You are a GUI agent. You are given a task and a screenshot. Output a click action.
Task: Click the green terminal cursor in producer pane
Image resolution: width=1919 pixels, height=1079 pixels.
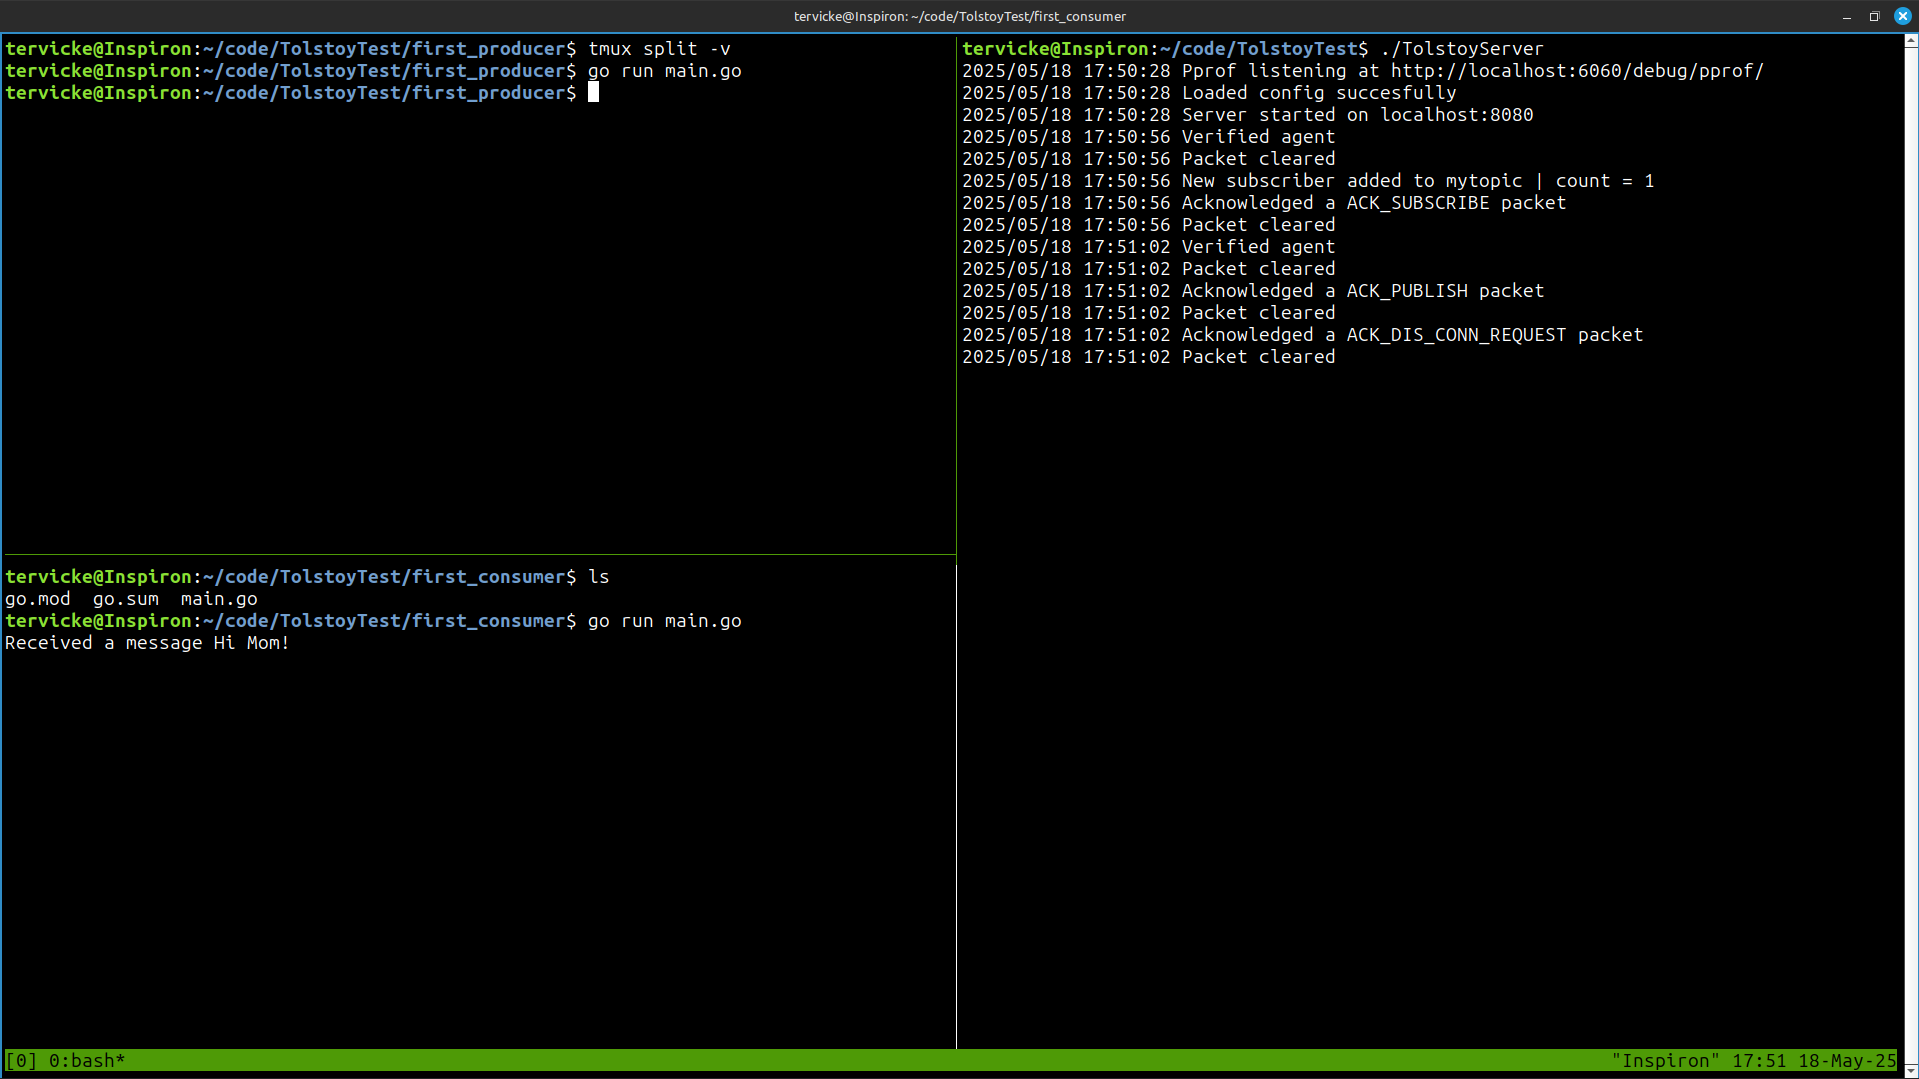pos(594,92)
